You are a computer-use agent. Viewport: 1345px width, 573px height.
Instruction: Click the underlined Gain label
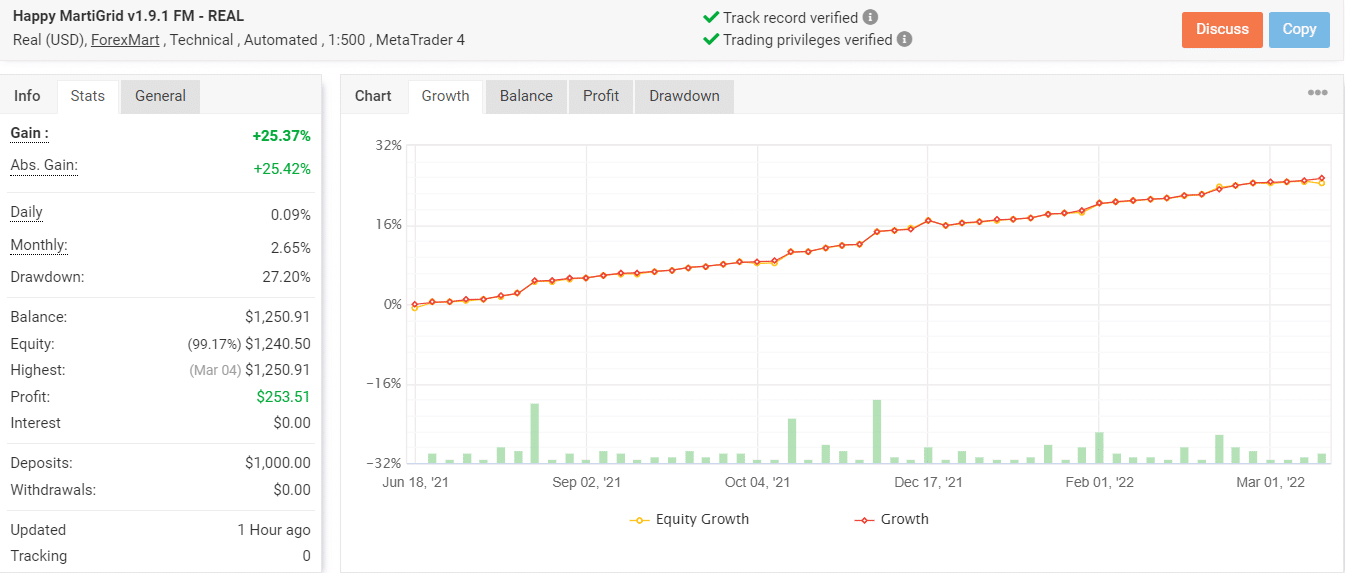point(29,133)
